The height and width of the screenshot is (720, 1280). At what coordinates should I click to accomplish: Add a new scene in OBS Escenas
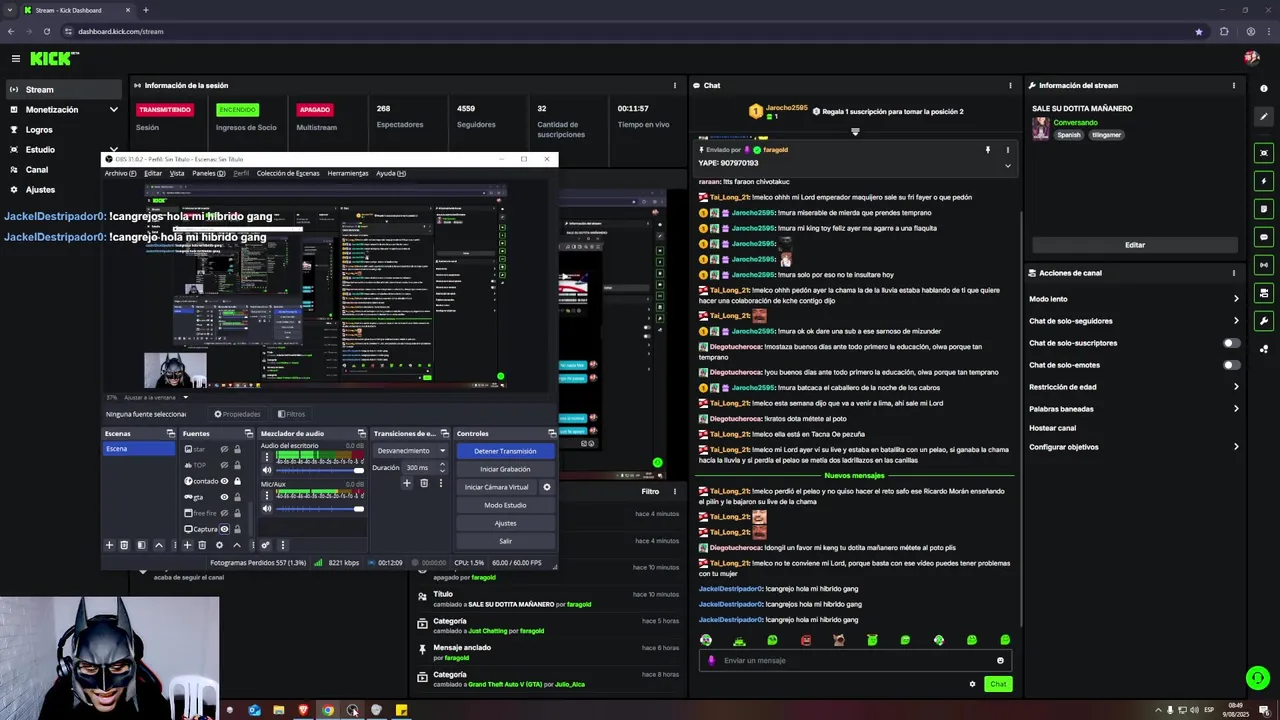(x=109, y=545)
